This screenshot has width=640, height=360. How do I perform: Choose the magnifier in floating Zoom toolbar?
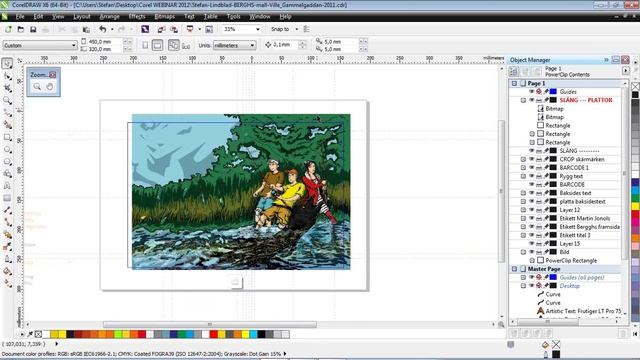click(x=37, y=87)
